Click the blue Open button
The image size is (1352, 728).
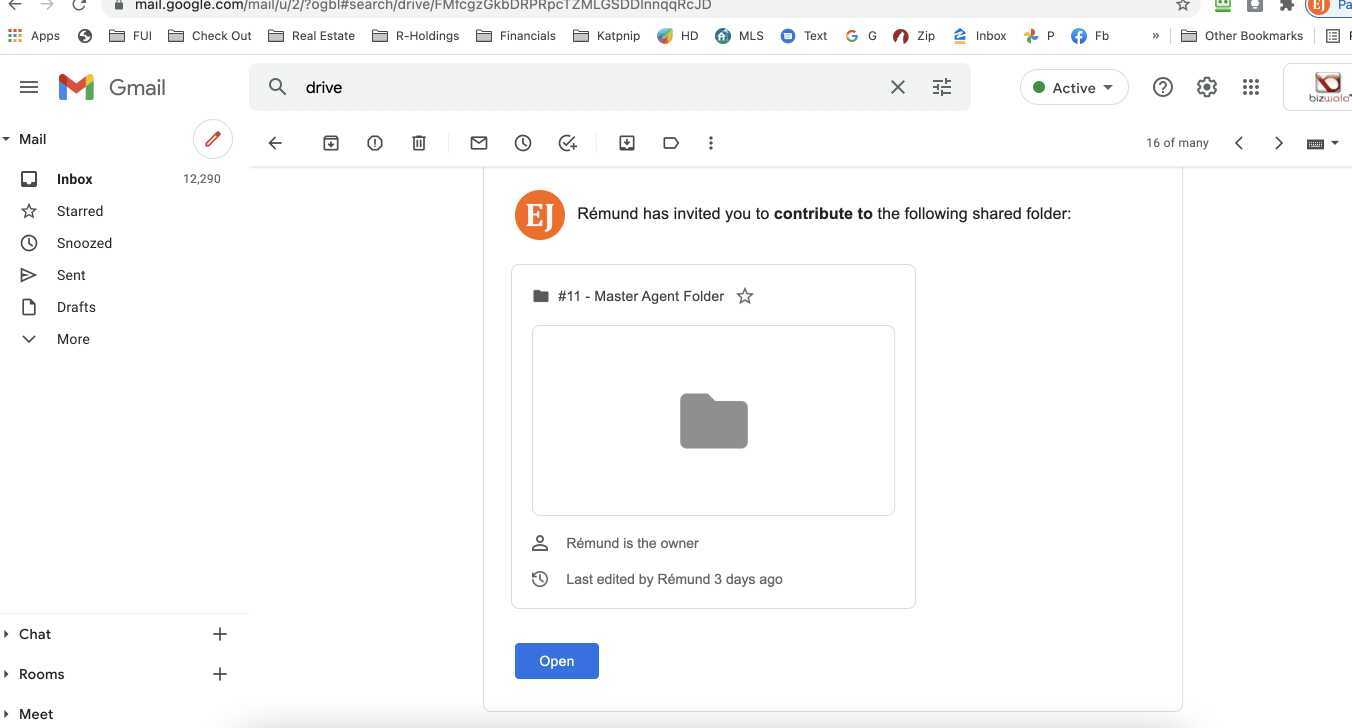(556, 661)
